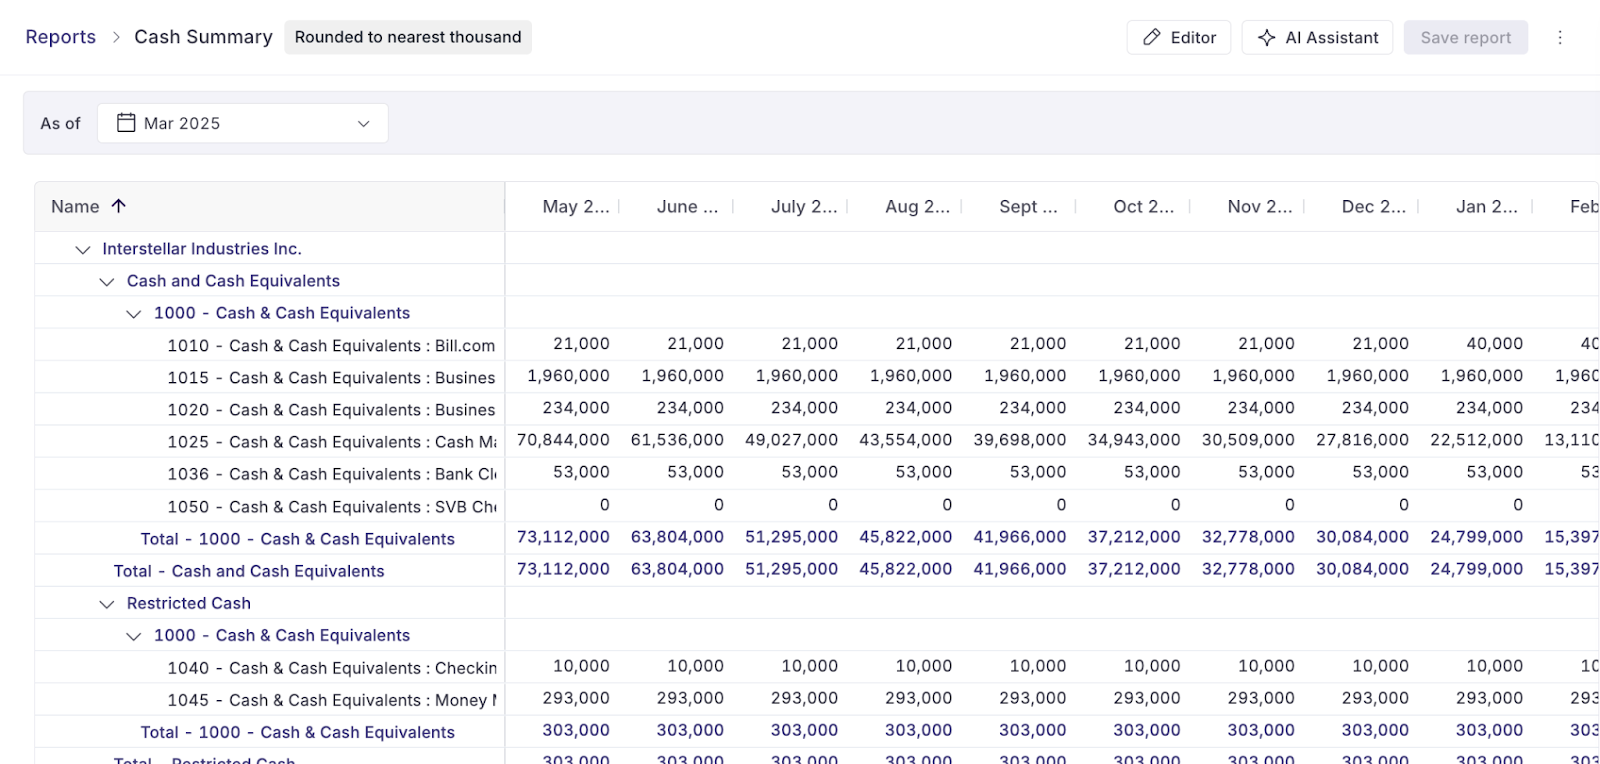Select the 1045 Money Market account row

pos(332,700)
